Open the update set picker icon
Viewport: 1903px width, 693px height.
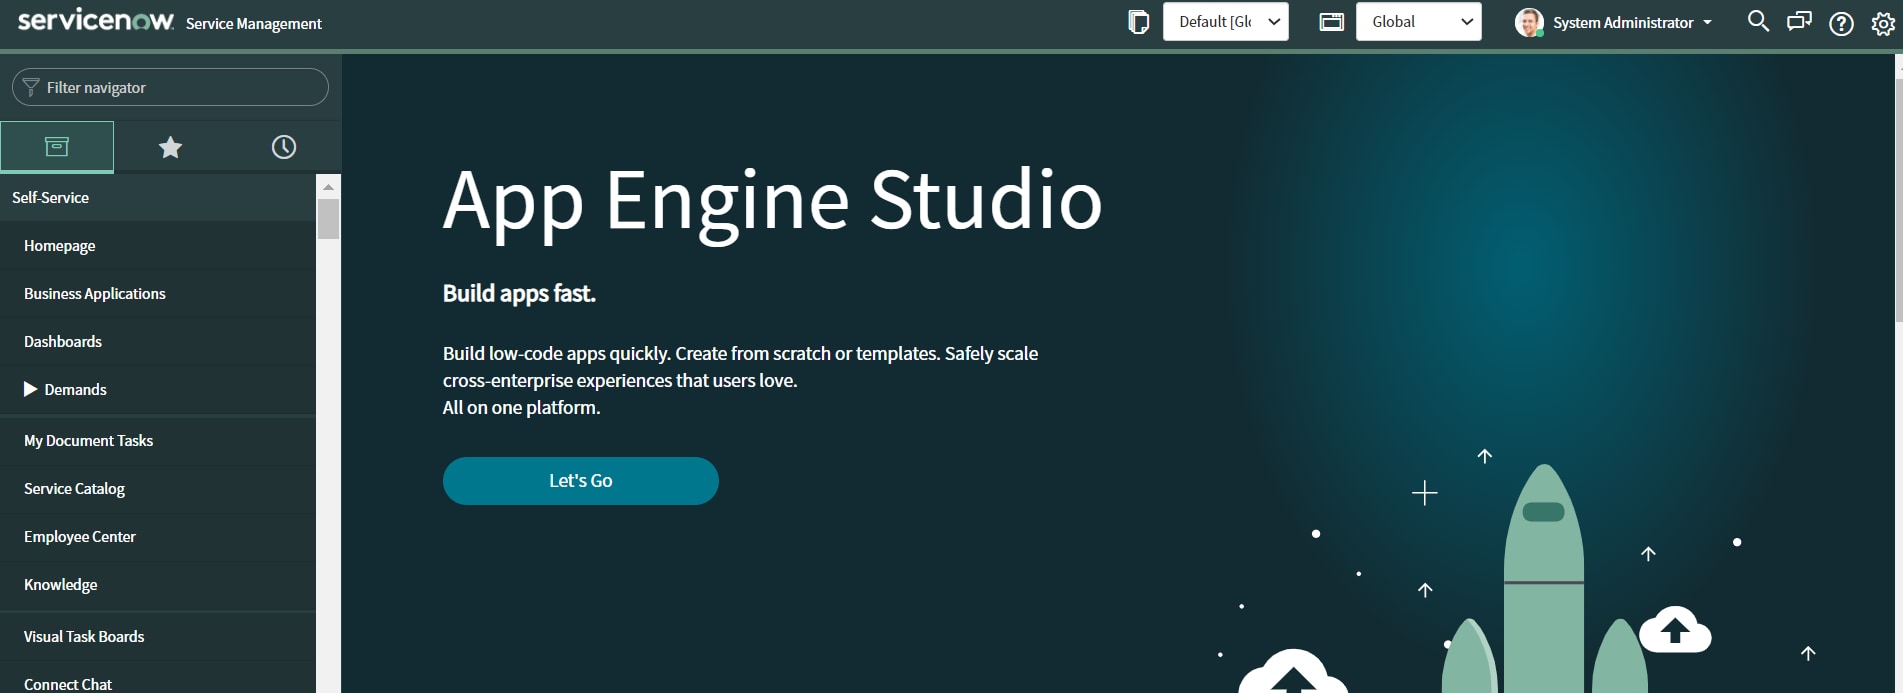pyautogui.click(x=1138, y=22)
